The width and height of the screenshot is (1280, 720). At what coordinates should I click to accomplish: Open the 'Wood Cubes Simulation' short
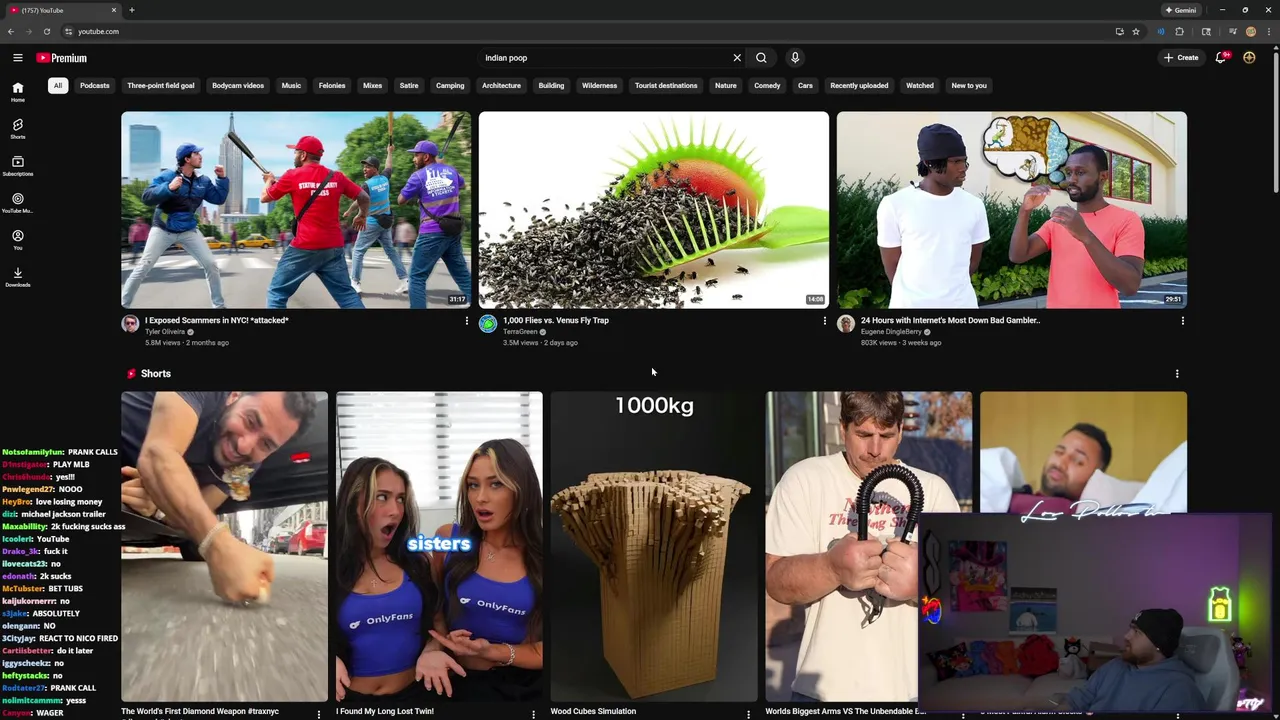point(654,547)
